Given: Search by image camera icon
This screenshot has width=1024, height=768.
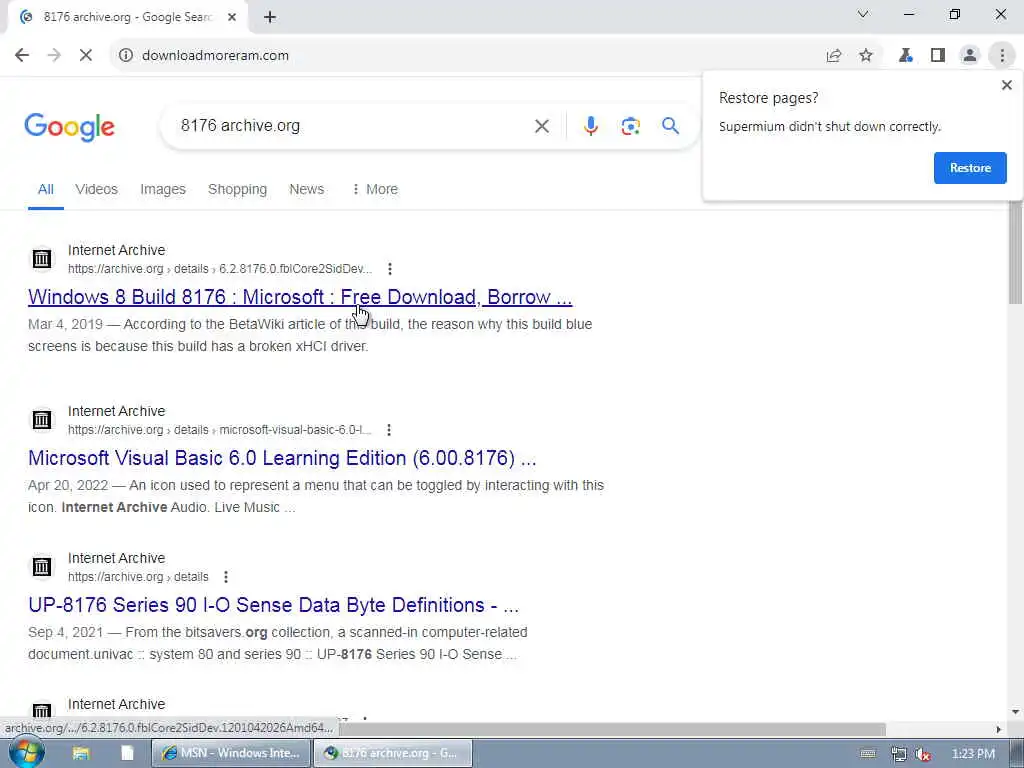Looking at the screenshot, I should tap(630, 126).
